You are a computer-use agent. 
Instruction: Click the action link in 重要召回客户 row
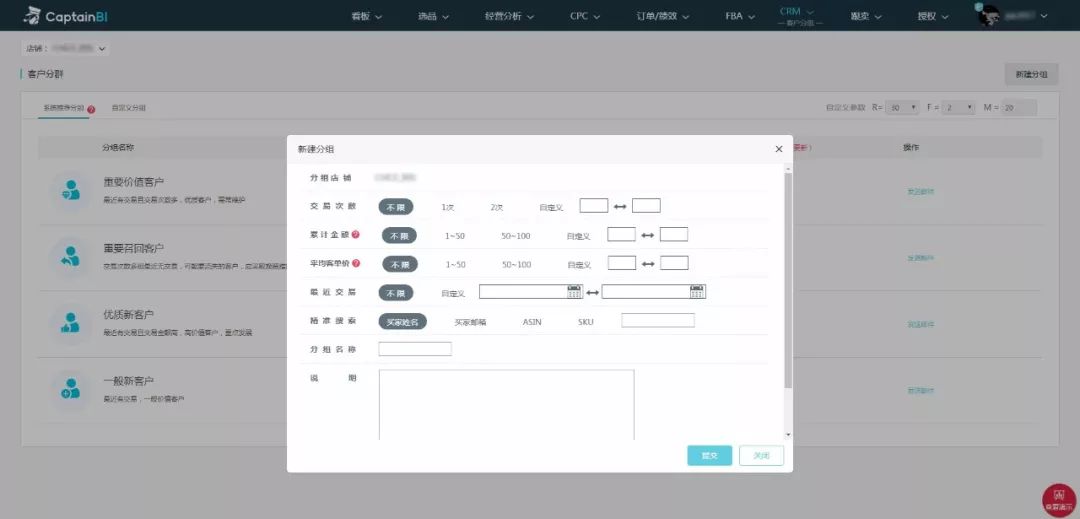920,258
